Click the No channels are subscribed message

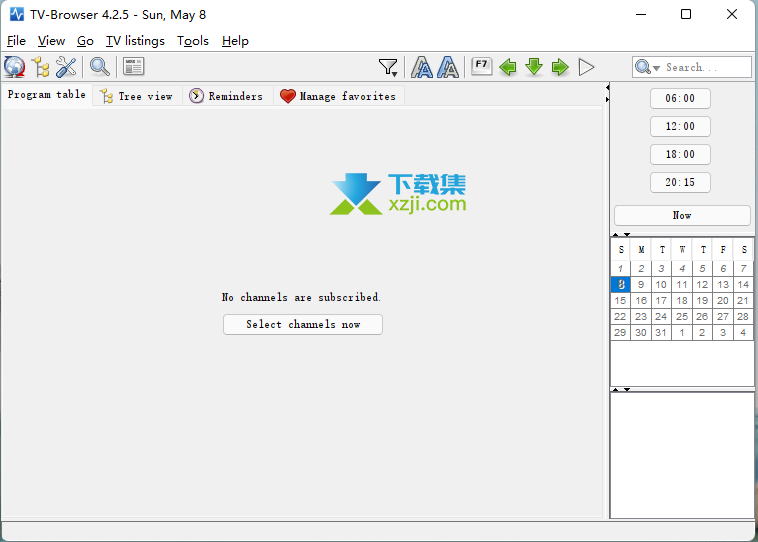[301, 297]
